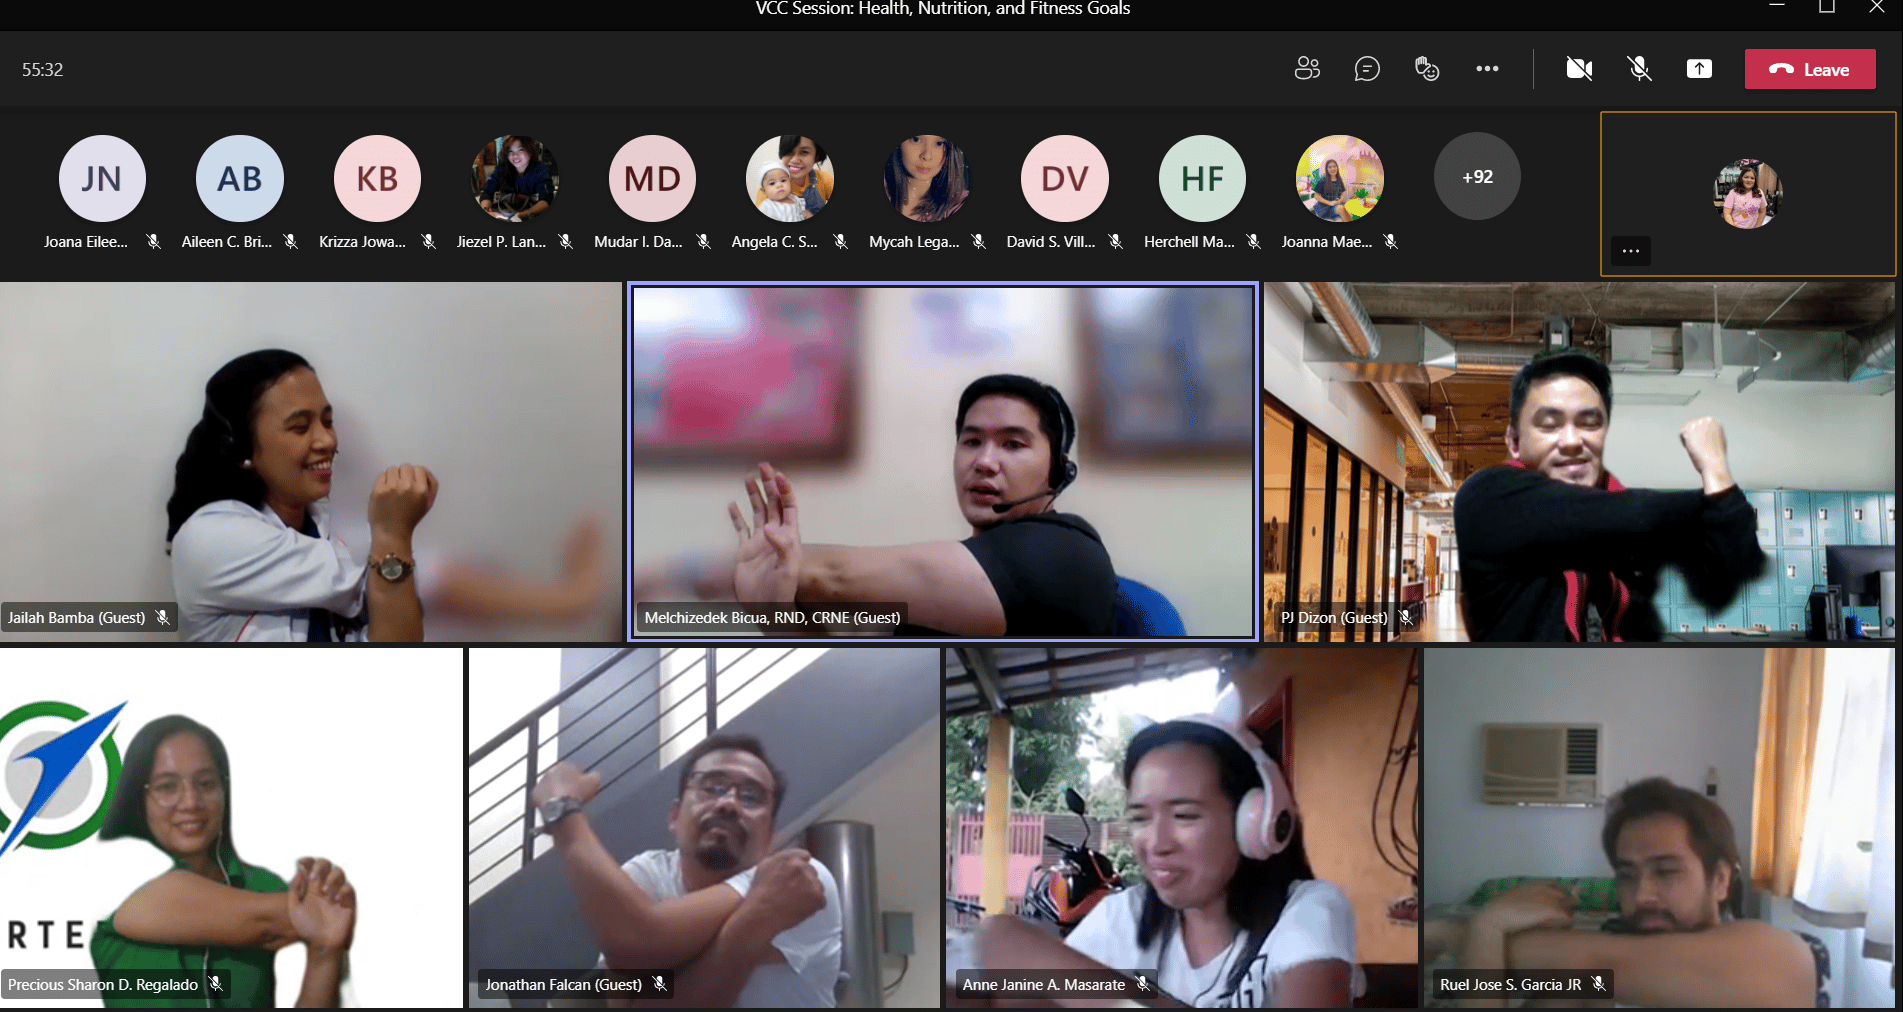Click muted mic icon beside Mycah Lega

(978, 241)
